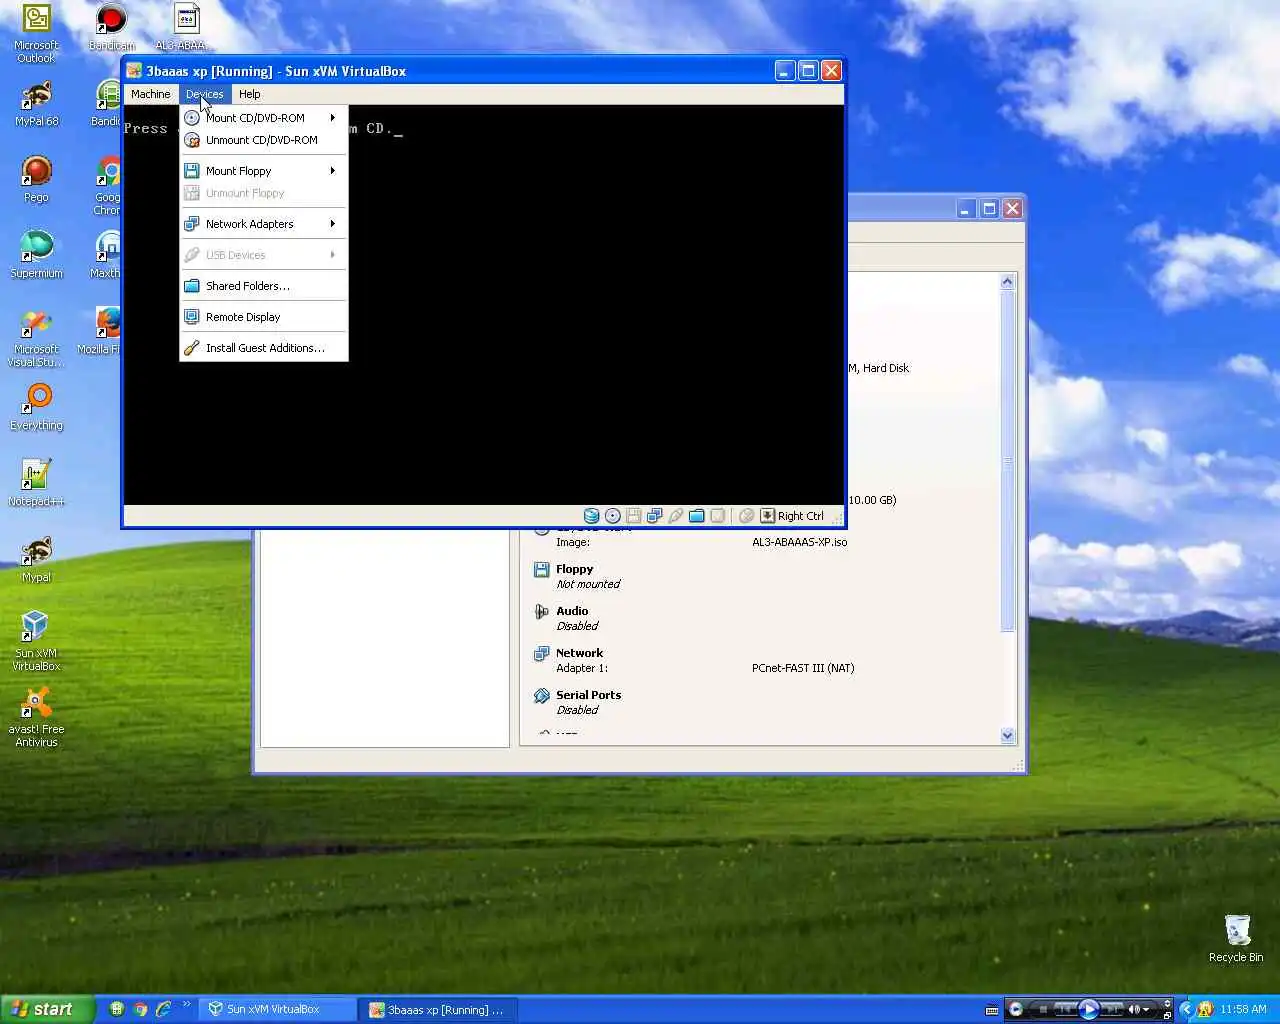
Task: Select the Supermium desktop icon
Action: pos(36,255)
